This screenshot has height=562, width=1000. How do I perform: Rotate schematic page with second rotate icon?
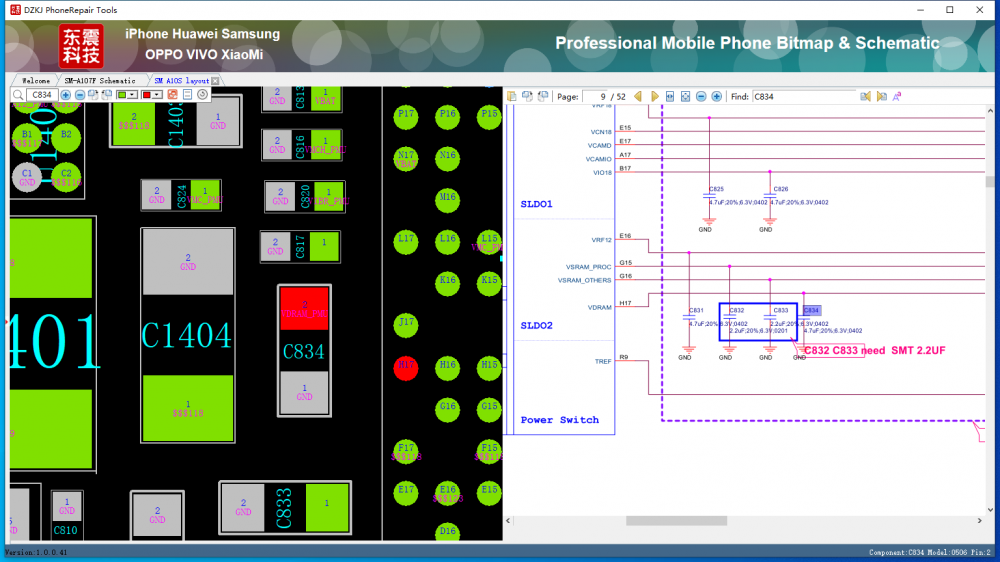click(543, 96)
